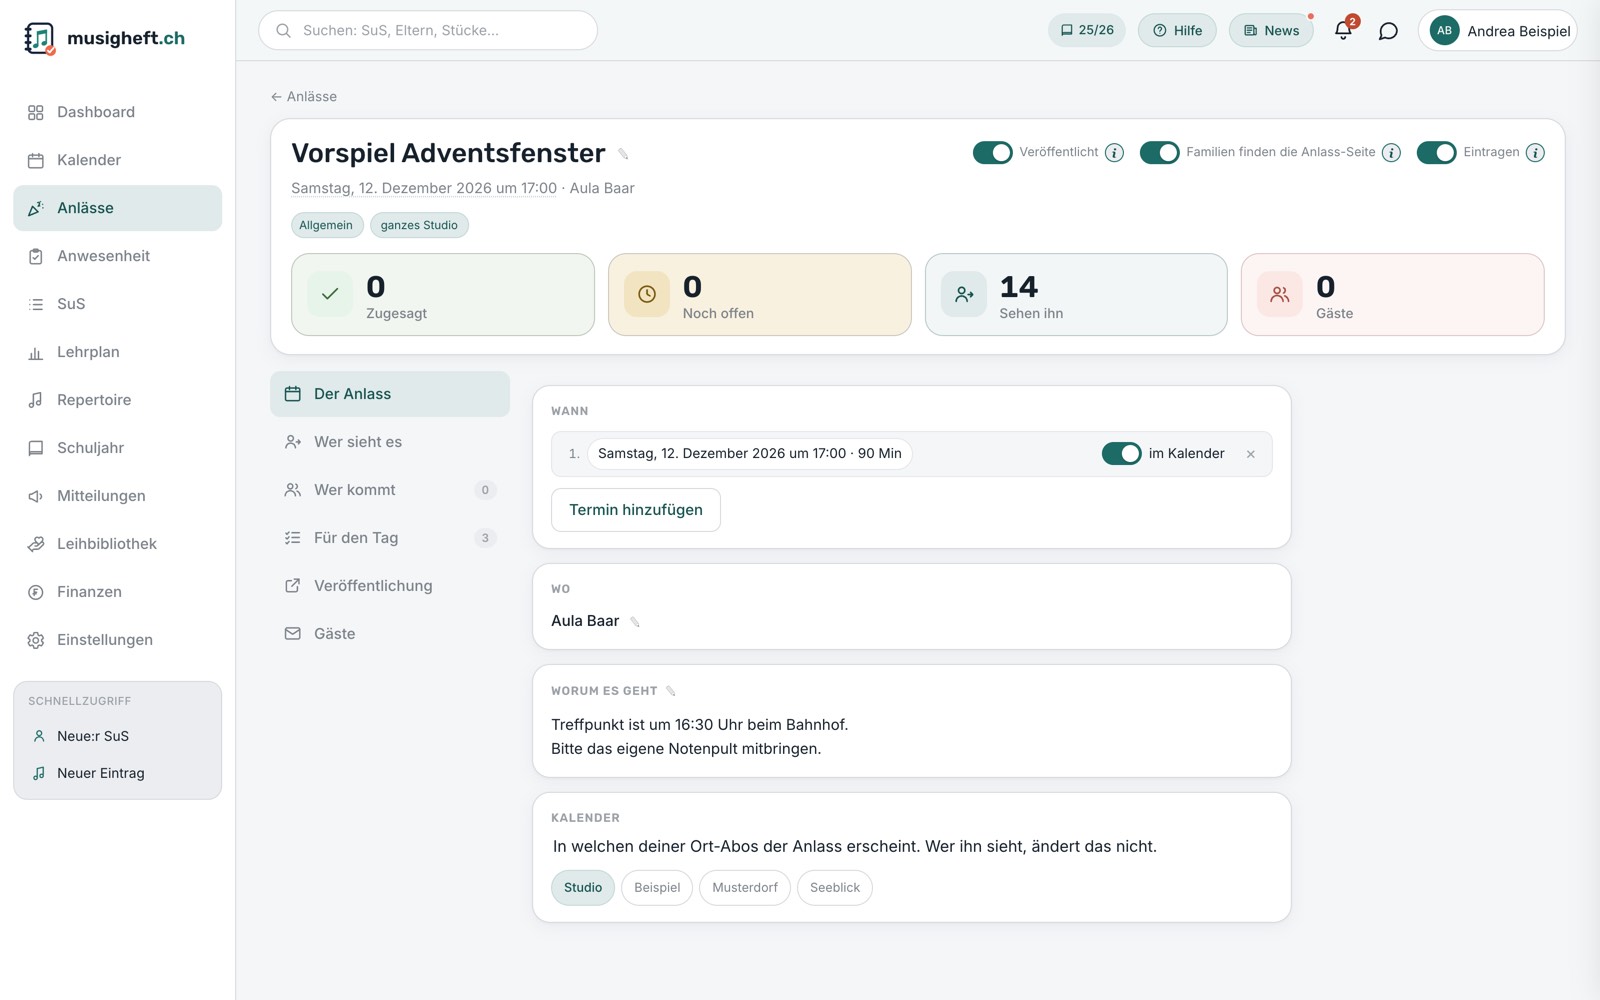This screenshot has height=1000, width=1600.
Task: Open the Dashboard from the sidebar
Action: [118, 112]
